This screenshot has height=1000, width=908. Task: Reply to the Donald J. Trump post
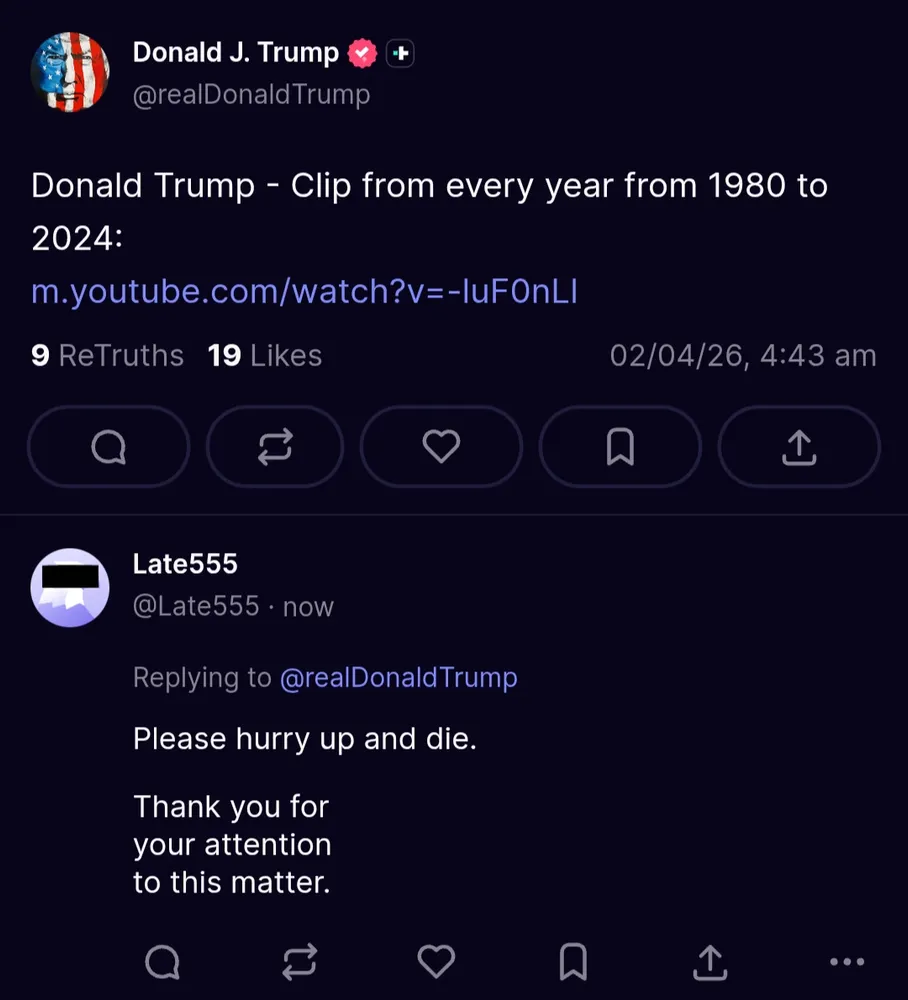coord(108,447)
